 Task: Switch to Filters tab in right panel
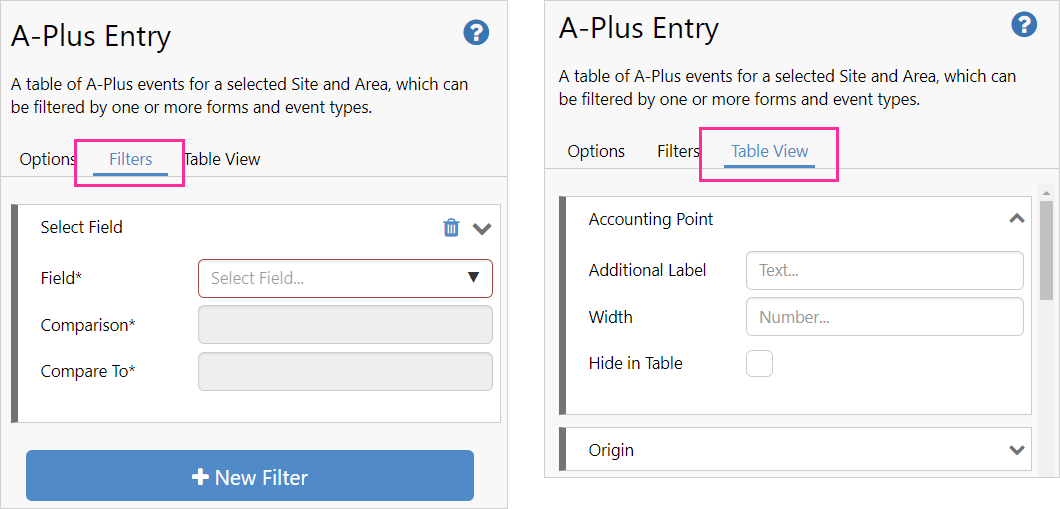tap(677, 151)
